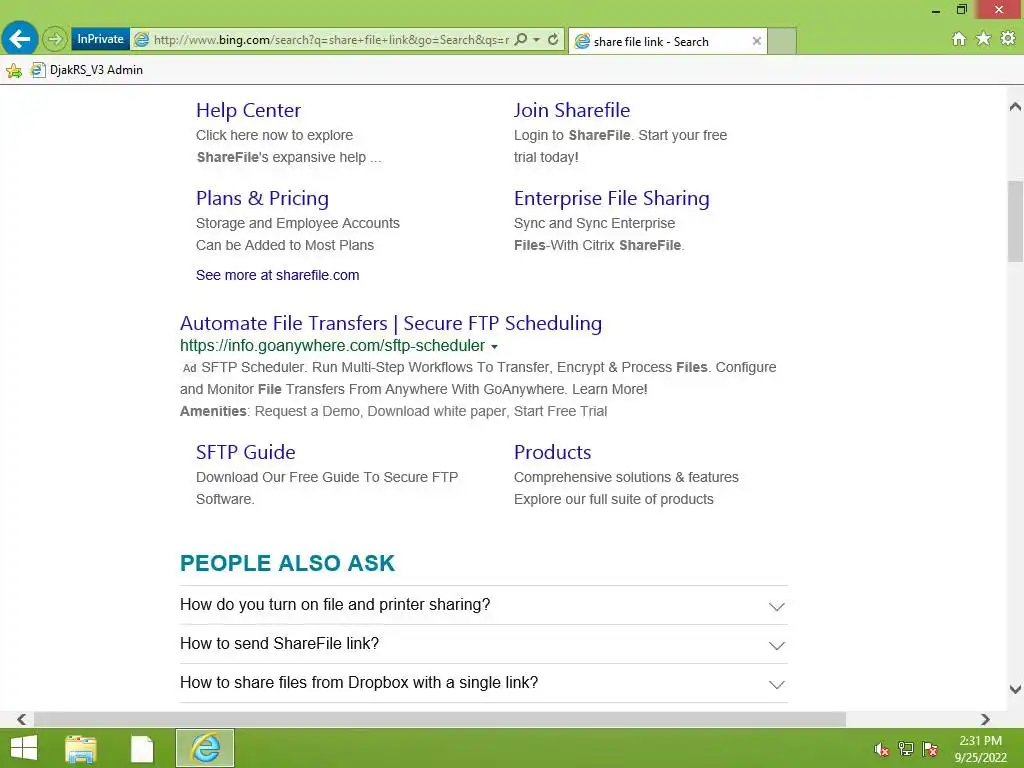
Task: Open dropdown arrow beside goanywhere URL
Action: (494, 347)
